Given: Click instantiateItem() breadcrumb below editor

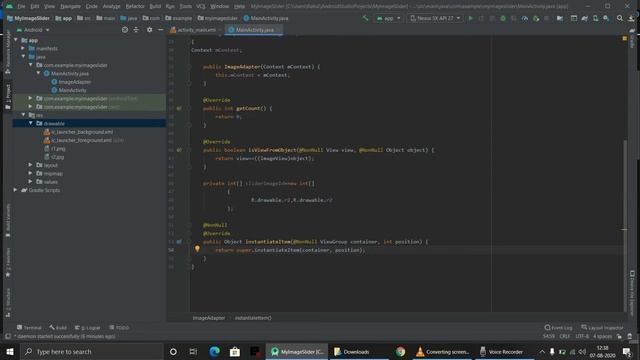Looking at the screenshot, I should [x=253, y=318].
